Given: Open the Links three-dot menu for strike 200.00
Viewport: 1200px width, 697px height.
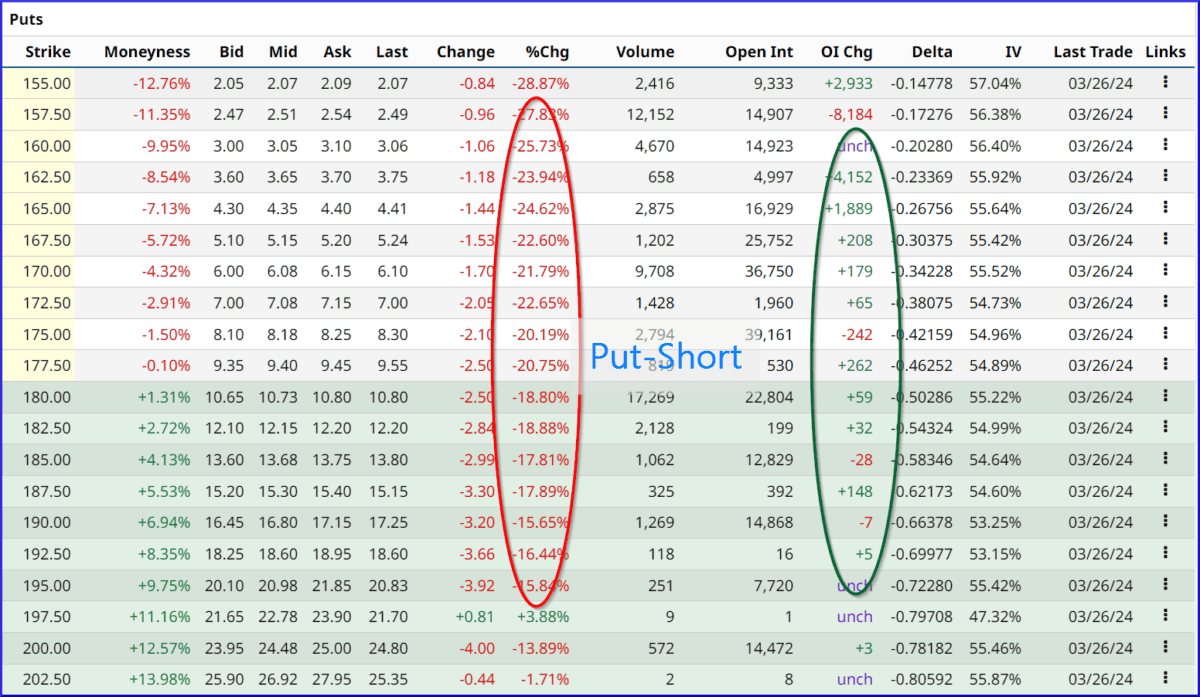Looking at the screenshot, I should pos(1165,647).
